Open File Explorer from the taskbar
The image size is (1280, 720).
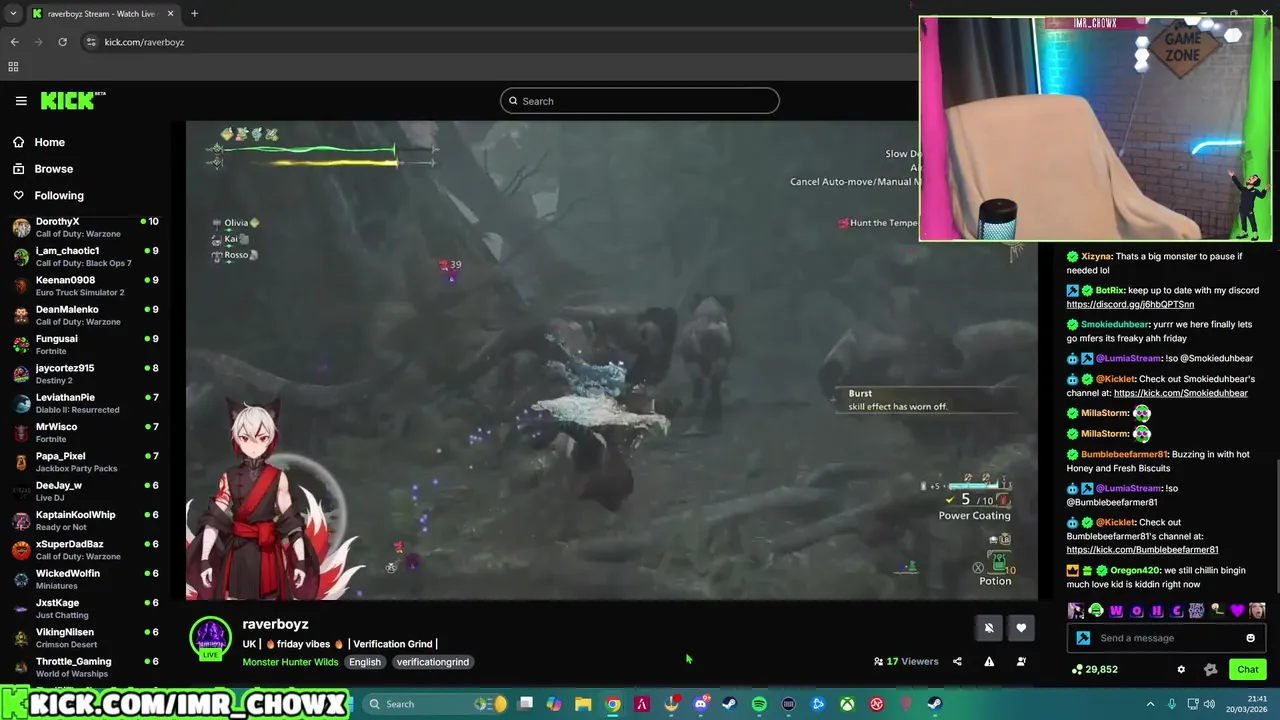[x=583, y=704]
